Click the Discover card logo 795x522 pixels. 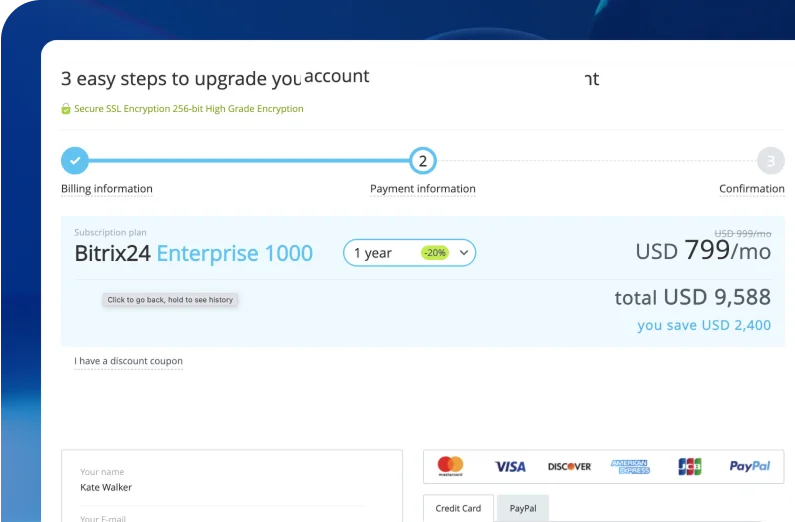[569, 466]
